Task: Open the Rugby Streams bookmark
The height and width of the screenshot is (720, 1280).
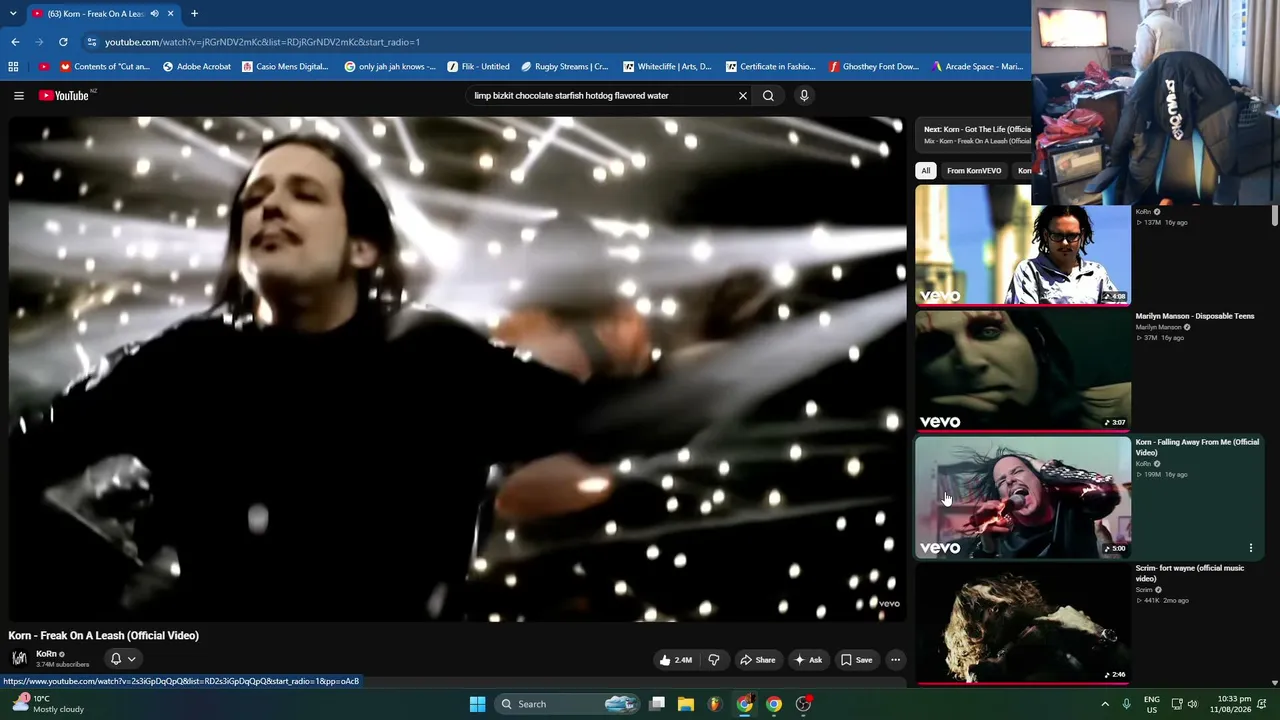Action: point(565,67)
